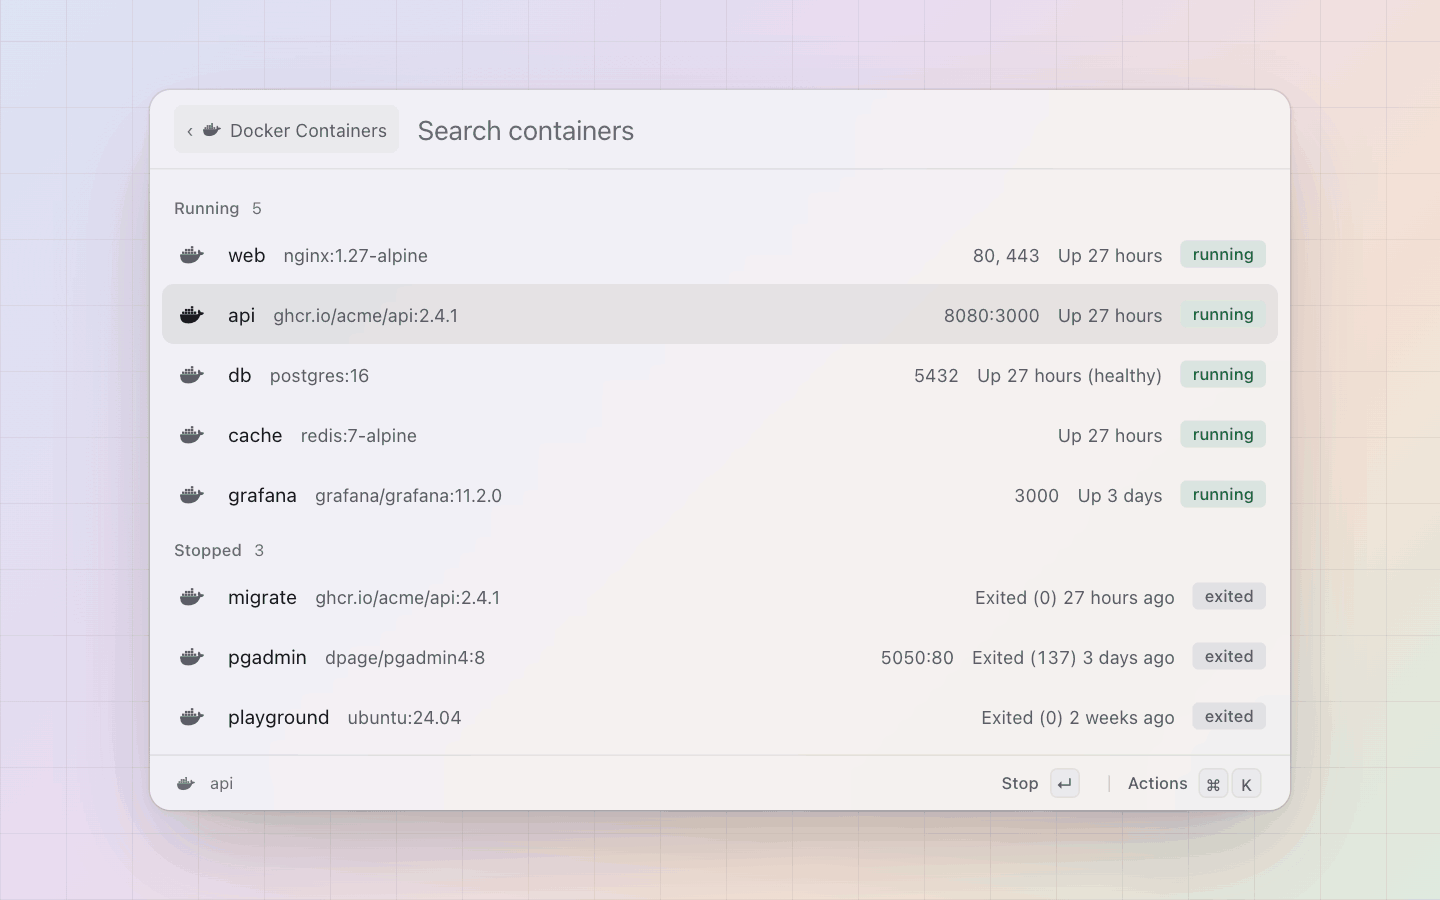Click status Up 27 hours (healthy)

(x=1069, y=375)
